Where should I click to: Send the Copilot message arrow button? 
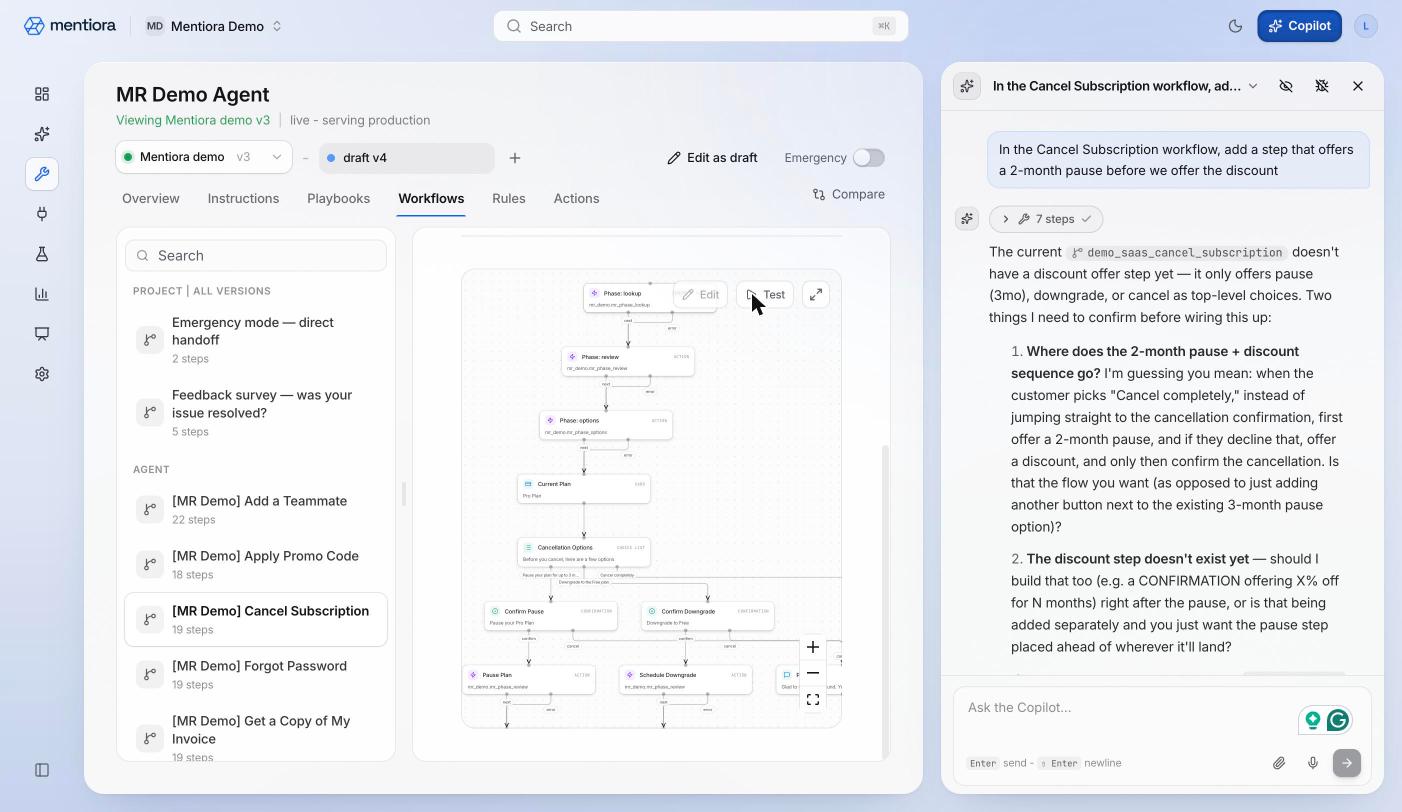point(1347,763)
